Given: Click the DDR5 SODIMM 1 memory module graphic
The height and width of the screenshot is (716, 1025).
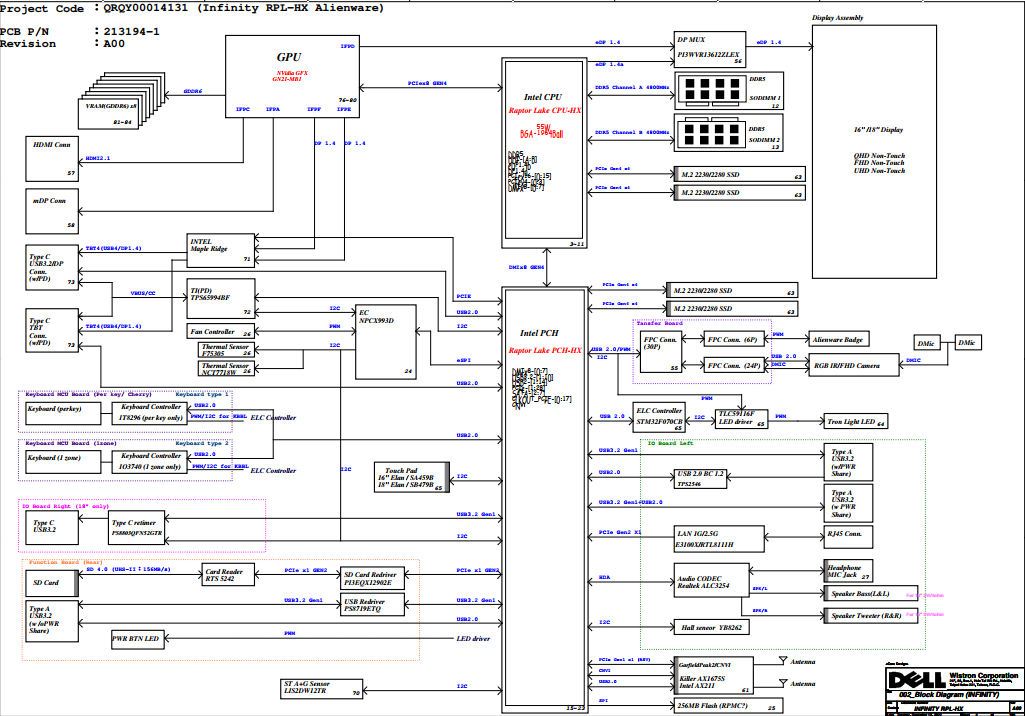Looking at the screenshot, I should 728,90.
